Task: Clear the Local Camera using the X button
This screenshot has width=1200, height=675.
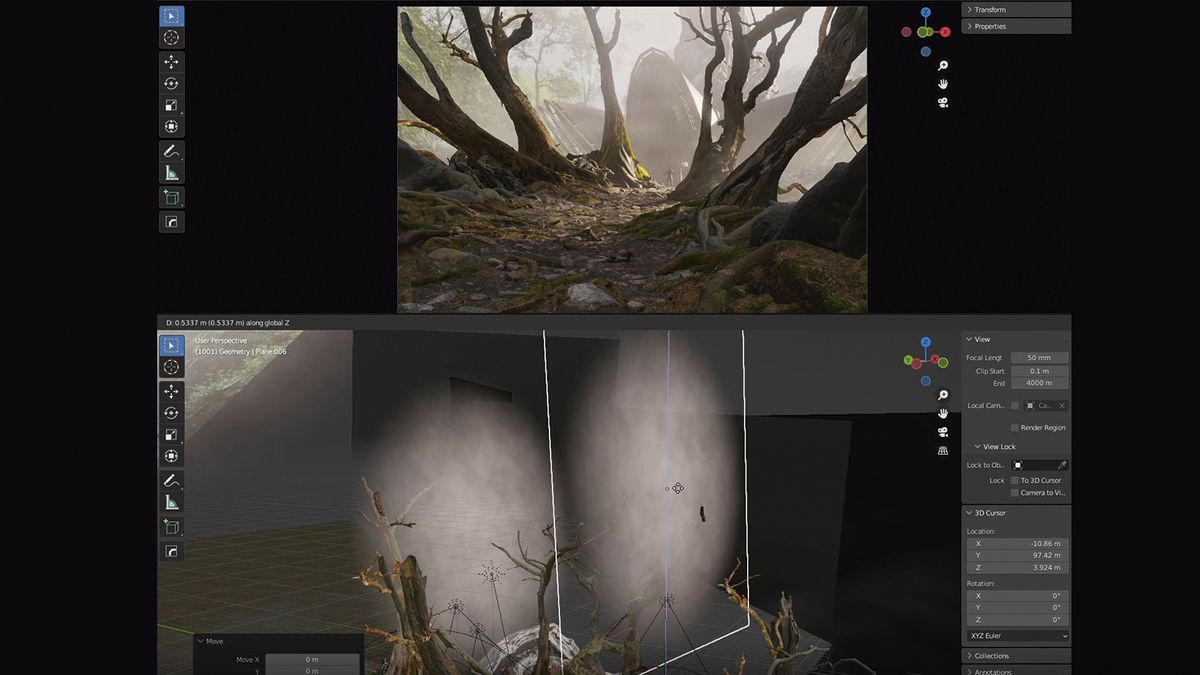Action: point(1063,404)
